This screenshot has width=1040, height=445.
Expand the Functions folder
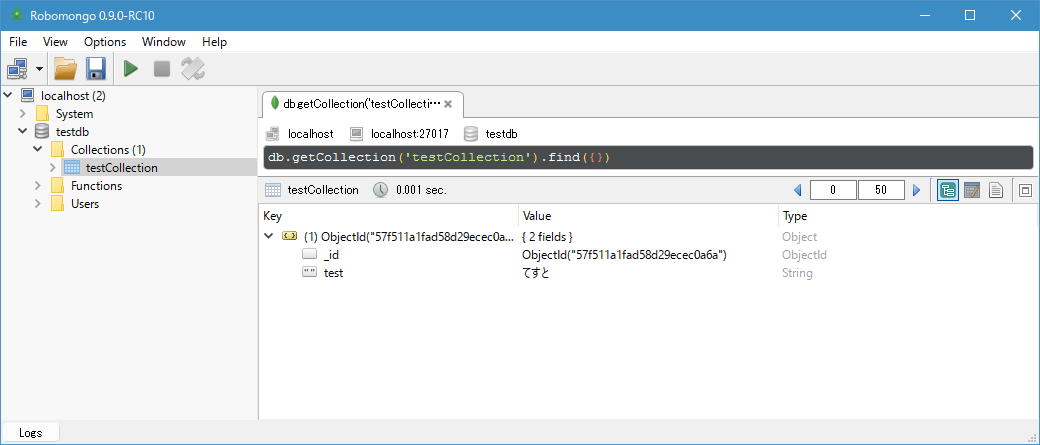(x=38, y=186)
